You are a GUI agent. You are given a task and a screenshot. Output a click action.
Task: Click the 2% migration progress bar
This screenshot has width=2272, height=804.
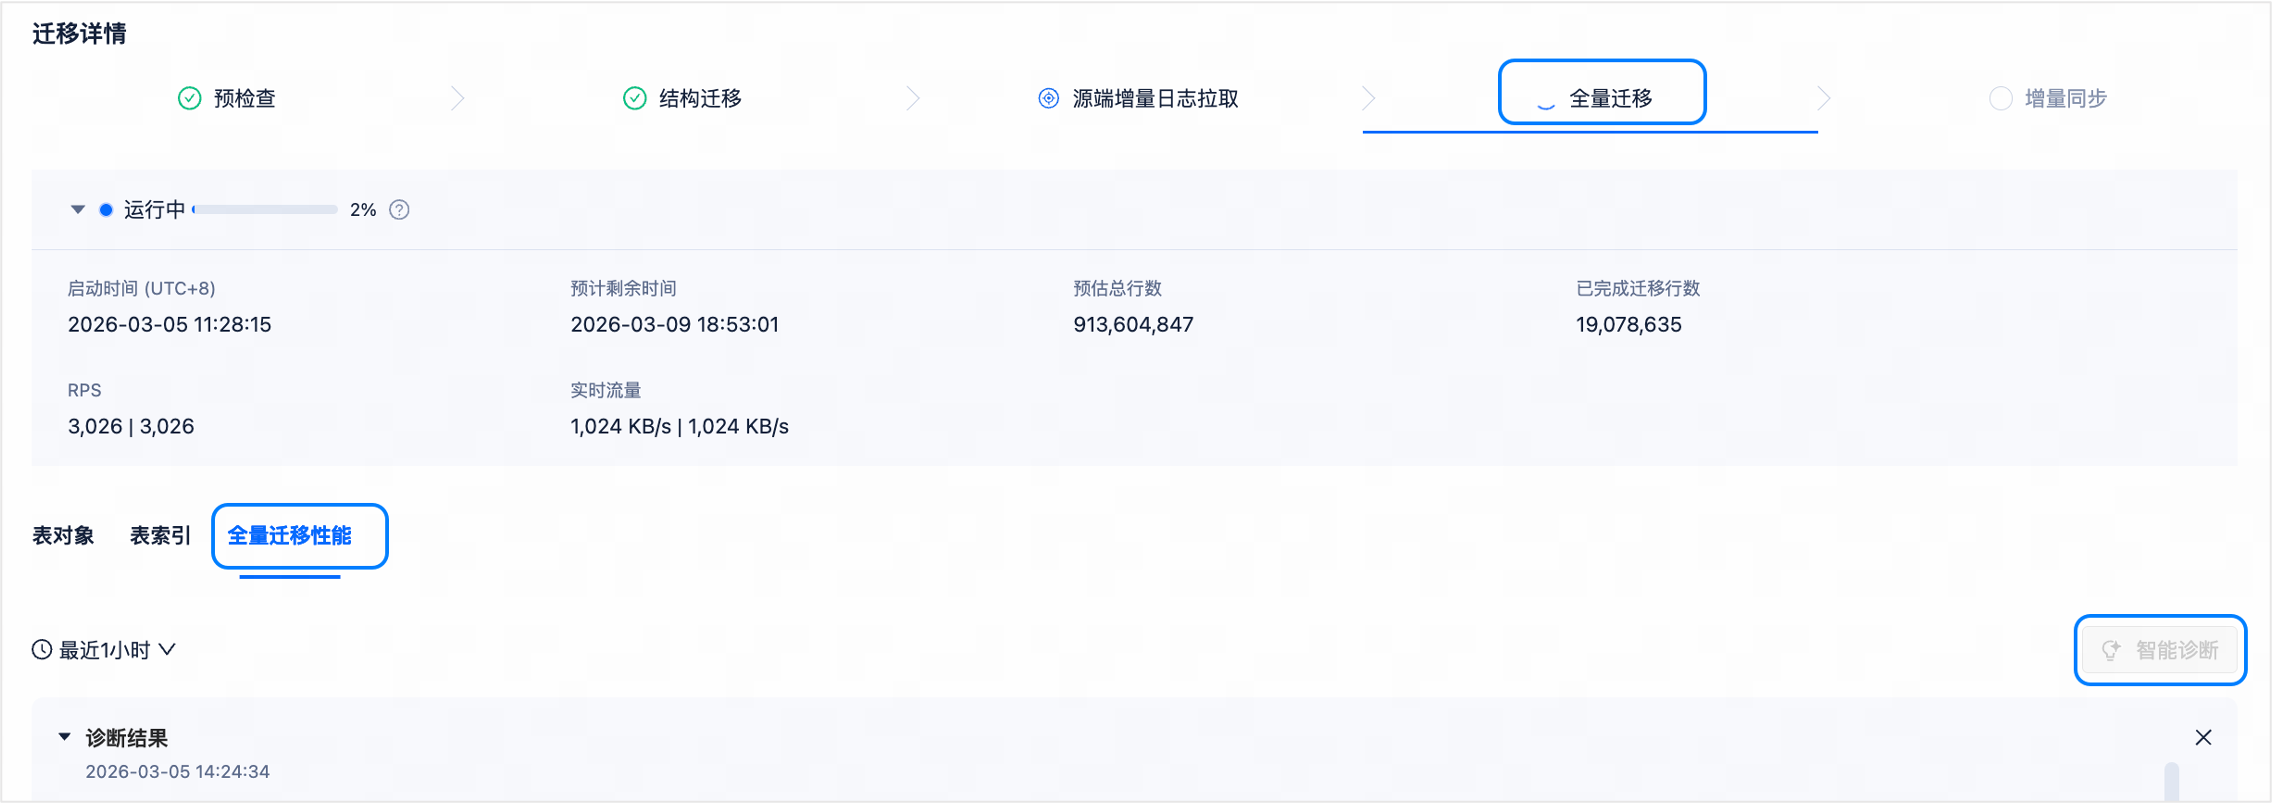click(265, 210)
